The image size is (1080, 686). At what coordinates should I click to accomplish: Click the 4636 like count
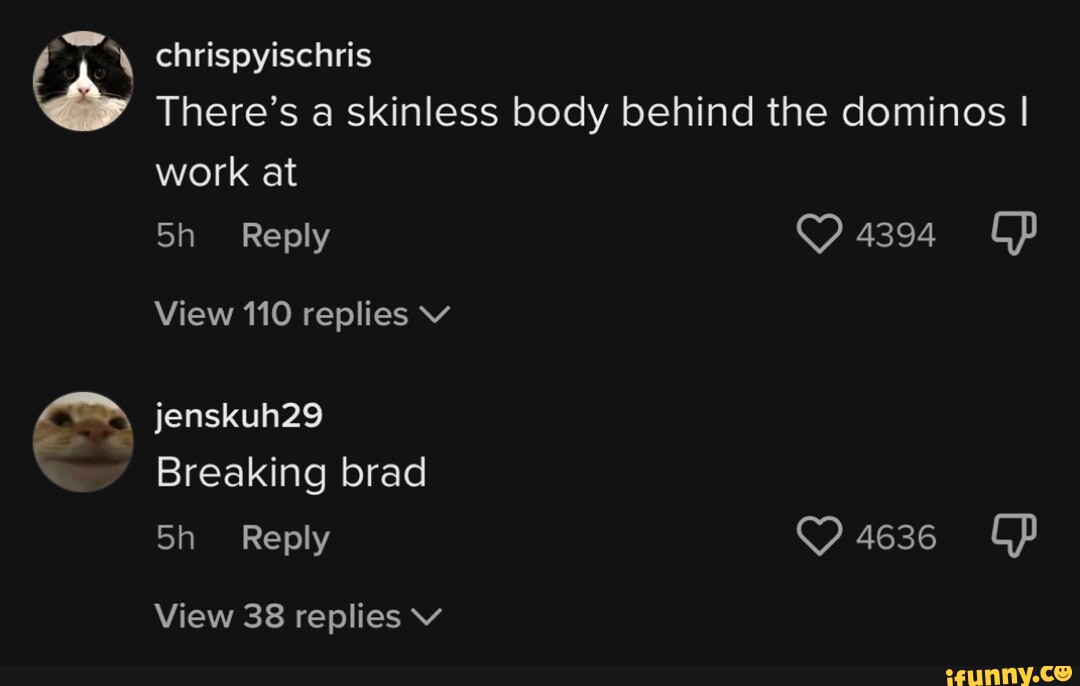[x=896, y=538]
